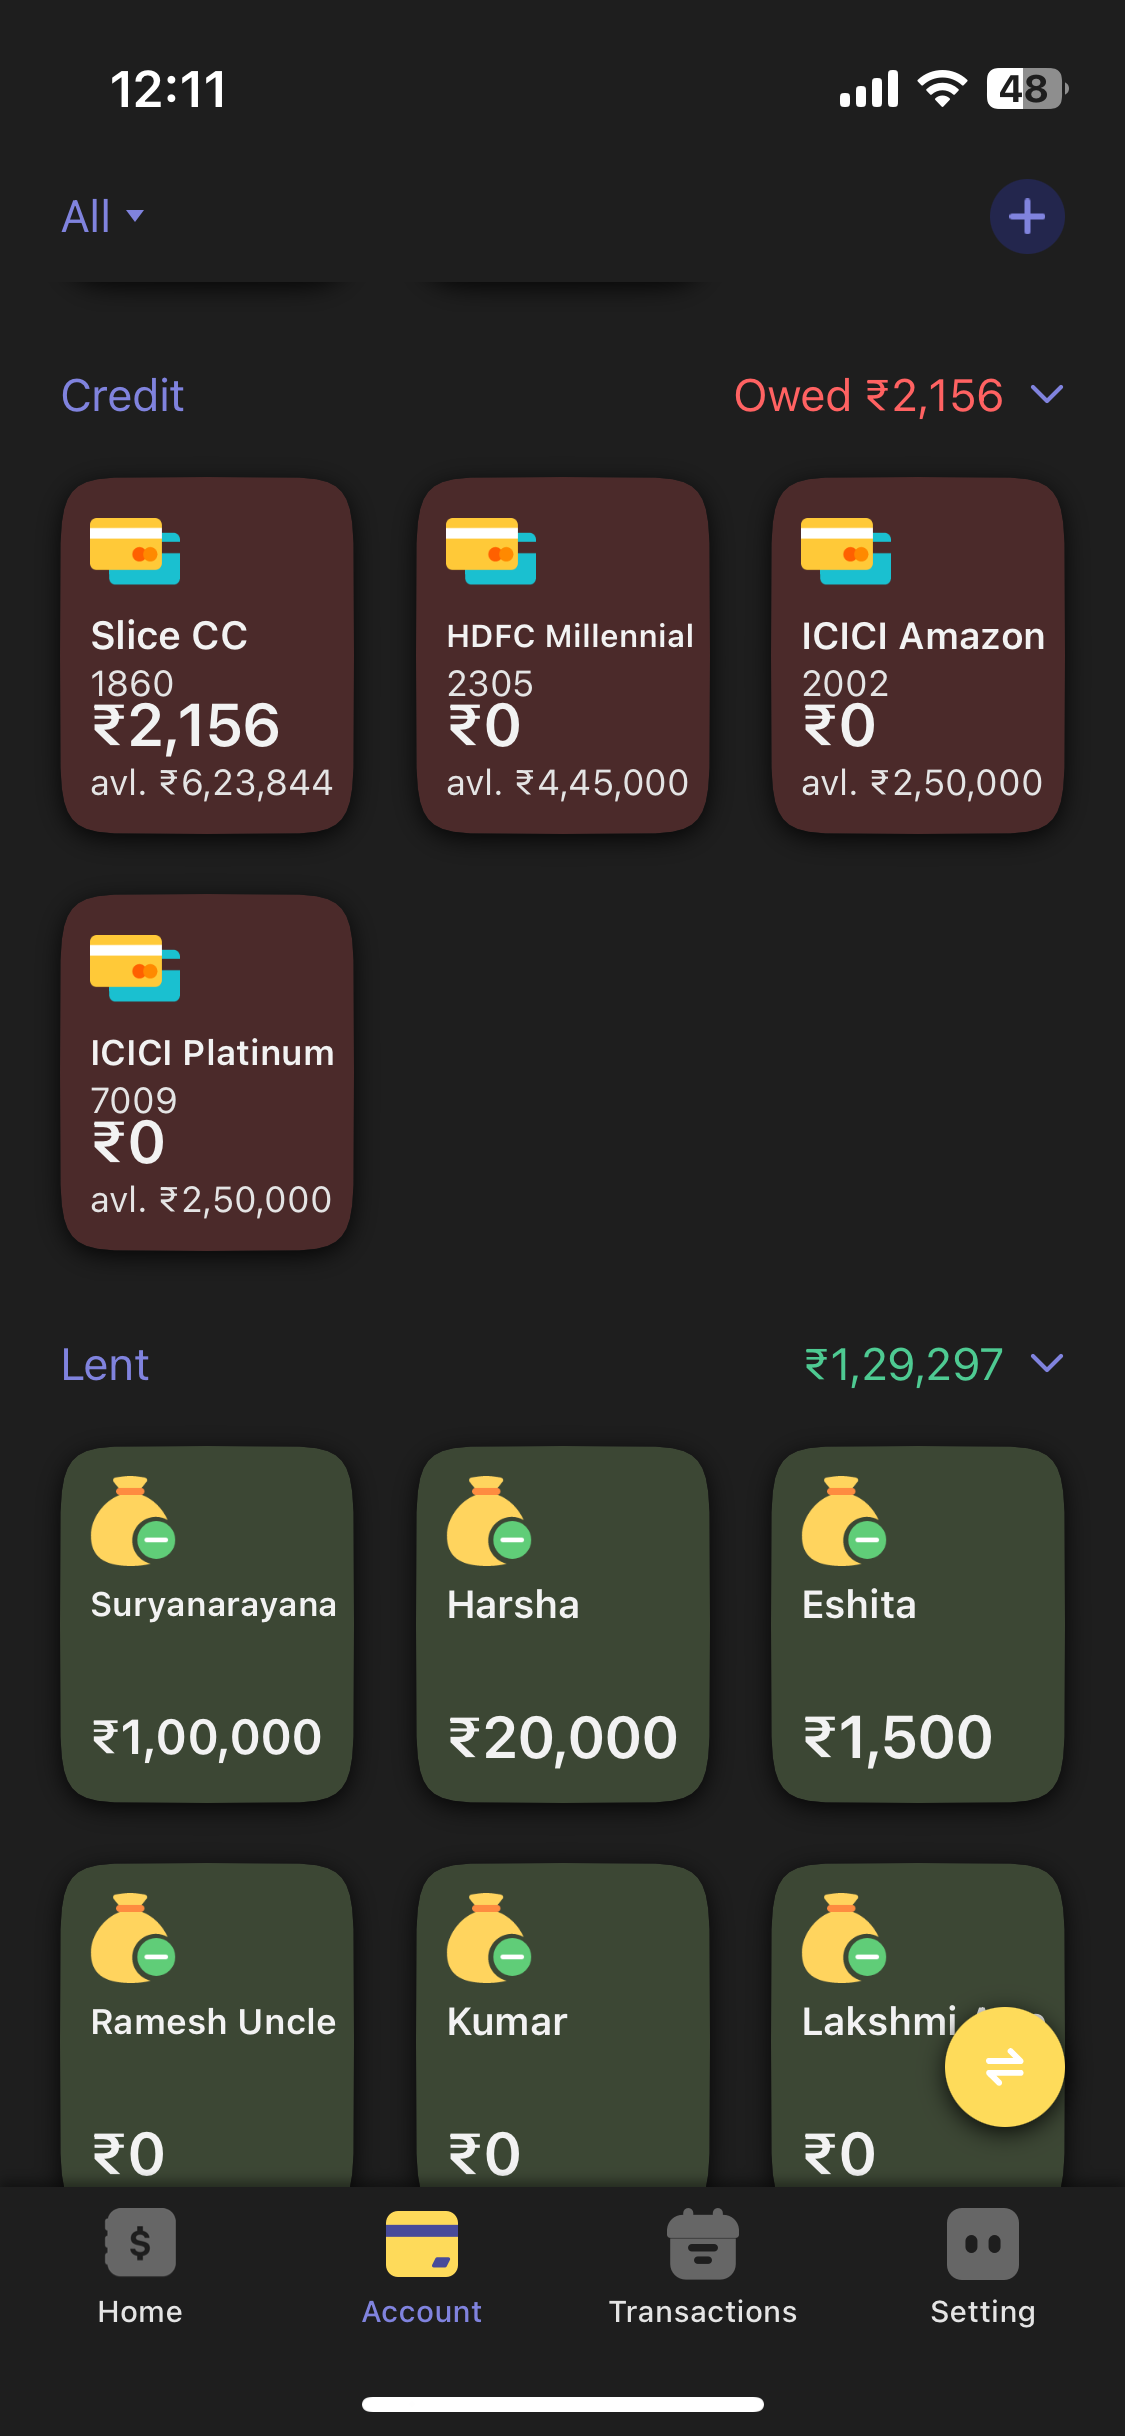Tap the HDFC Millennial card icon
This screenshot has width=1125, height=2436.
[491, 551]
